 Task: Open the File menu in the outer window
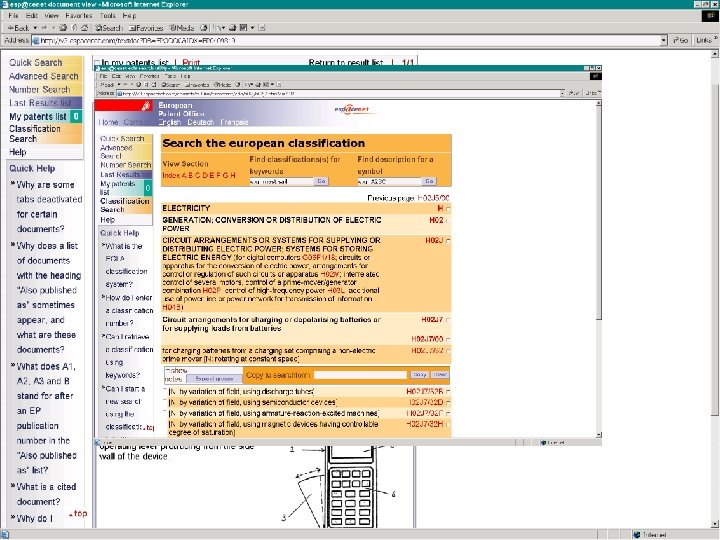[x=14, y=16]
